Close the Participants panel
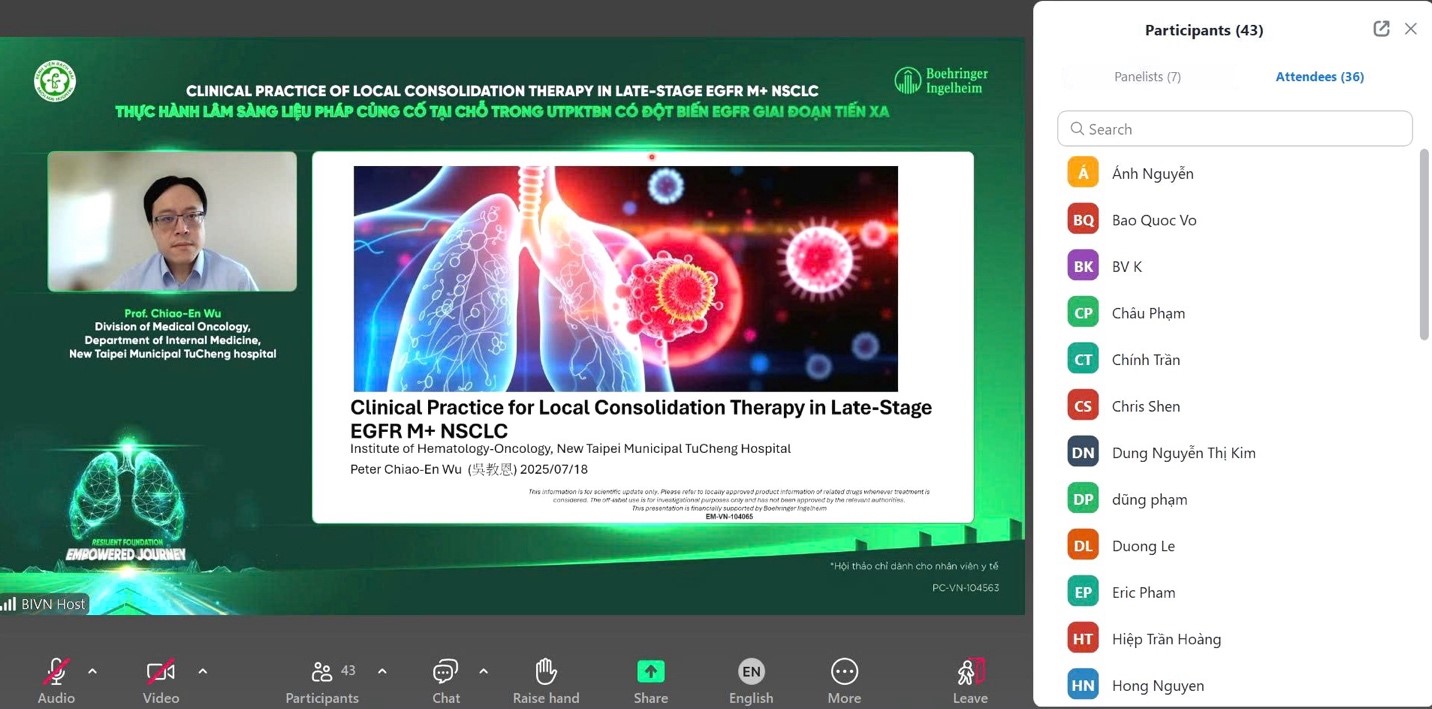1432x709 pixels. click(1410, 29)
